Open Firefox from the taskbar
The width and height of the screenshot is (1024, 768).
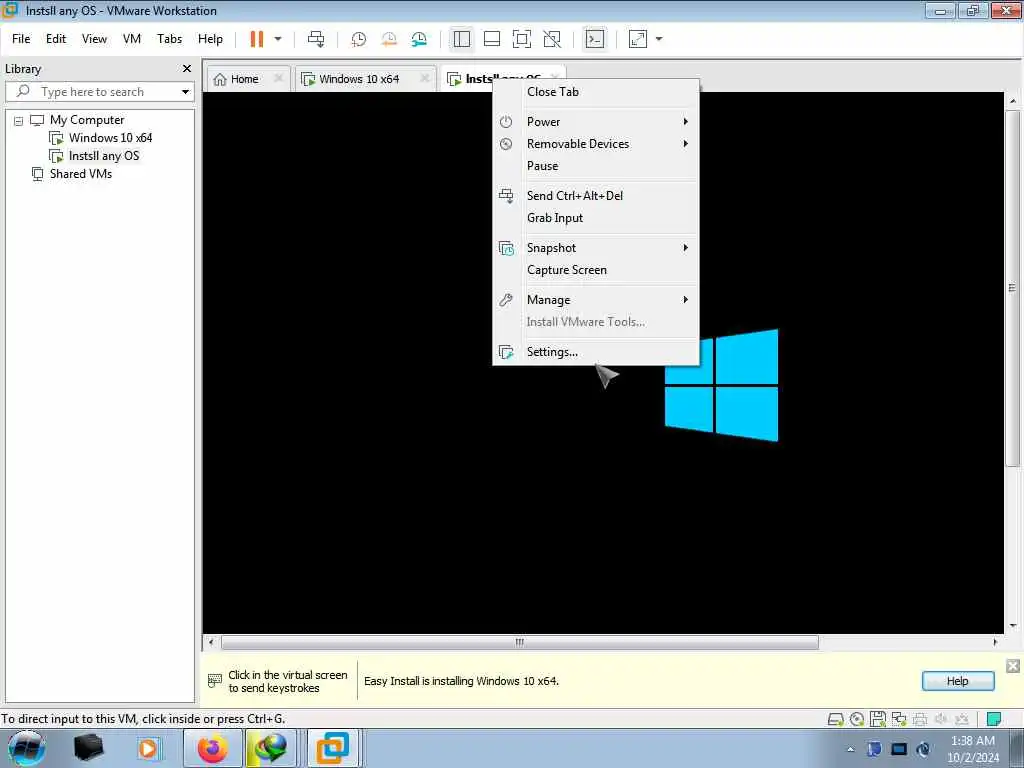point(213,748)
